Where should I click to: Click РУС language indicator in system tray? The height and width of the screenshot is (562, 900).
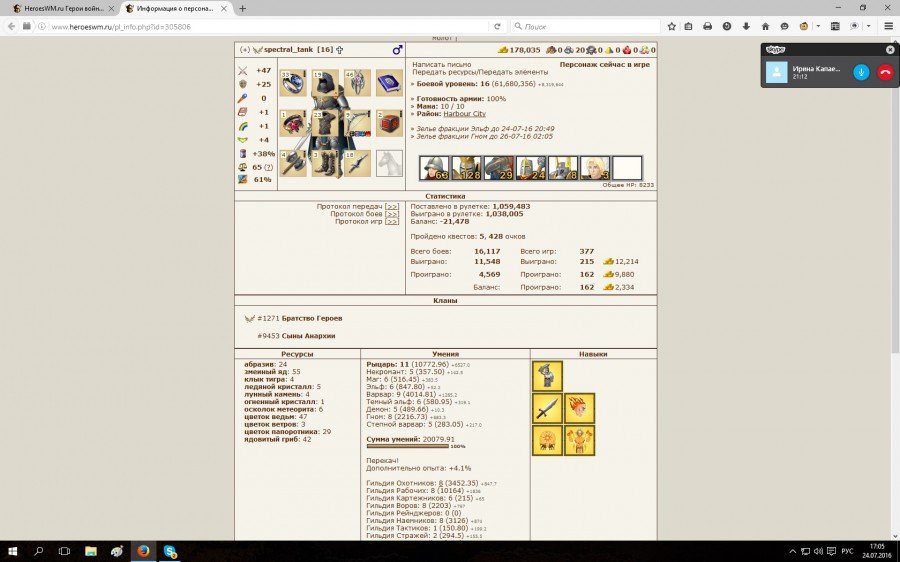tap(847, 551)
